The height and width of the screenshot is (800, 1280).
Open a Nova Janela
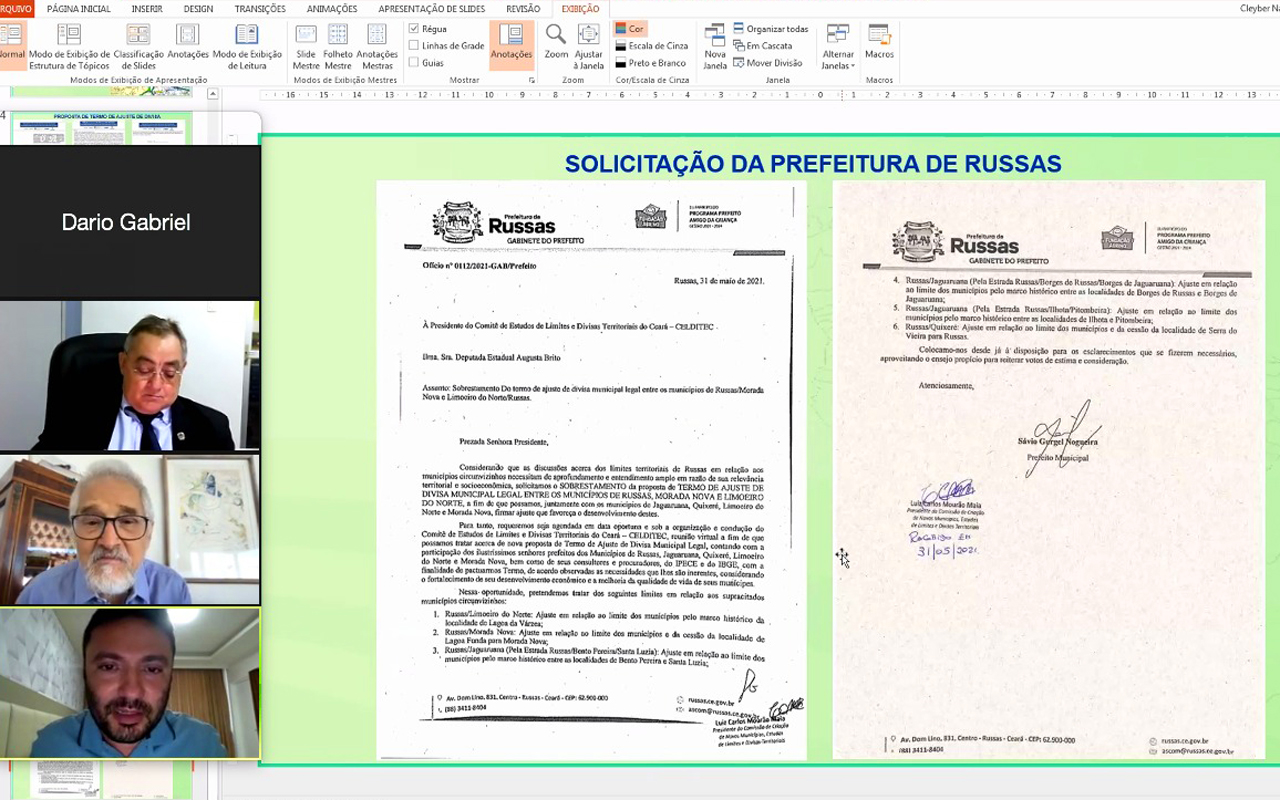click(x=715, y=46)
